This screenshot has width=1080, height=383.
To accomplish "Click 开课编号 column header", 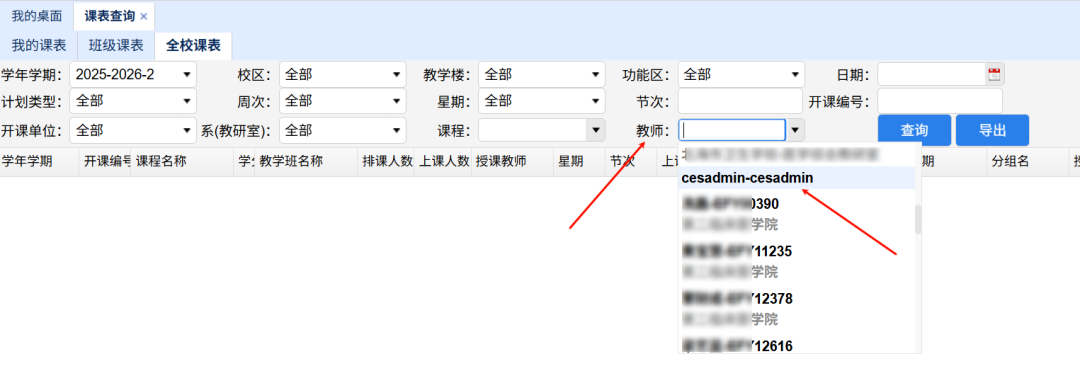I will [105, 162].
